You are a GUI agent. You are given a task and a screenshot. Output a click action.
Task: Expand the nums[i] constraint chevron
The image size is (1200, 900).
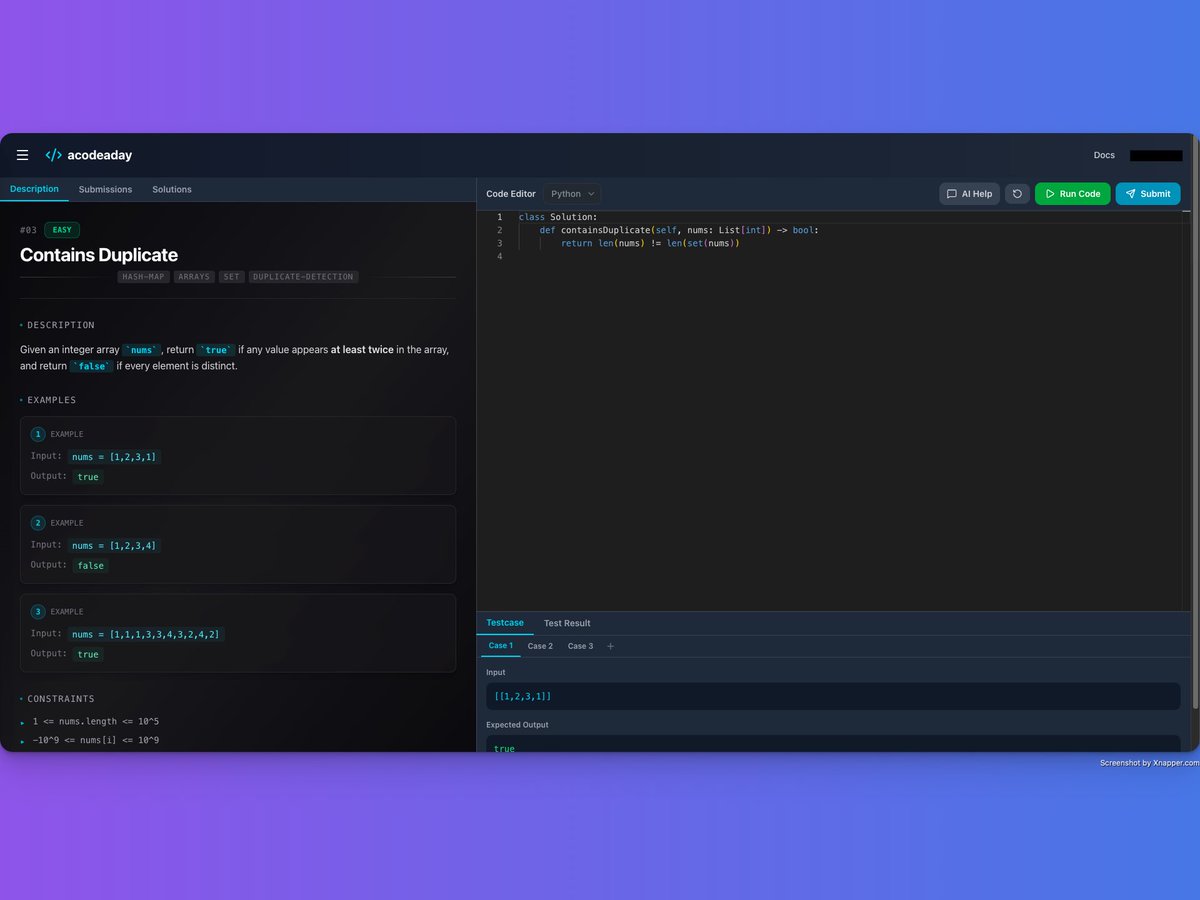click(20, 740)
